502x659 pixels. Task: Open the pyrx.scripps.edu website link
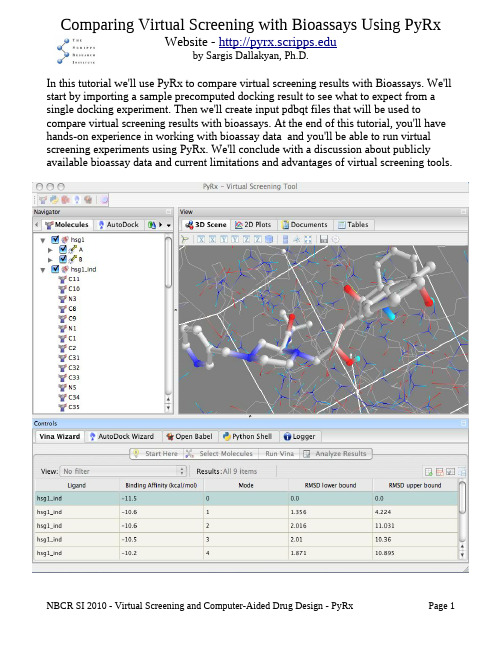(x=277, y=42)
